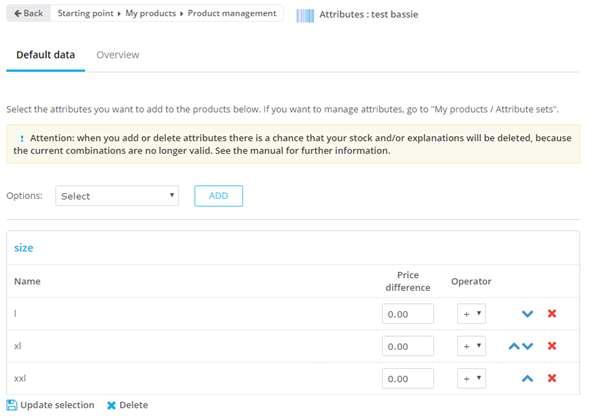The height and width of the screenshot is (418, 604).
Task: Open operator dropdown for 'xxl' row
Action: point(471,379)
